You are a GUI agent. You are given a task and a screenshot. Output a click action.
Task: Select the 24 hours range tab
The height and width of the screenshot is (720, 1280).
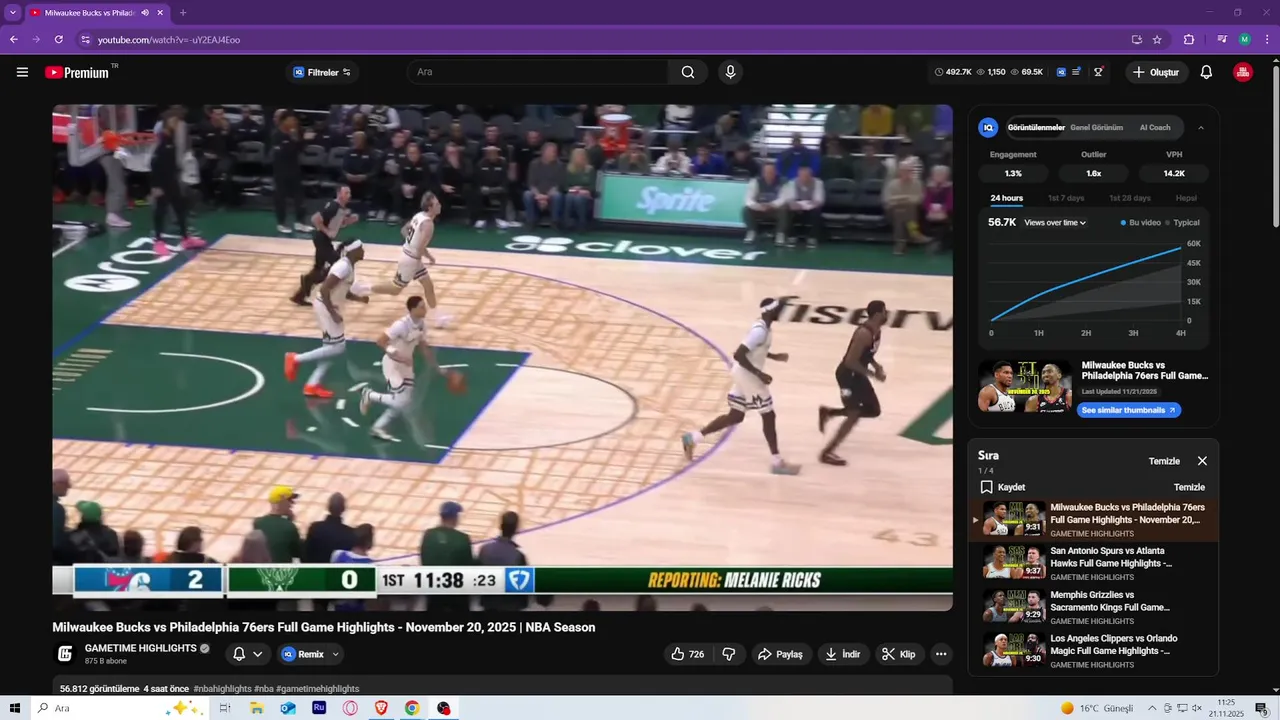(x=1007, y=198)
